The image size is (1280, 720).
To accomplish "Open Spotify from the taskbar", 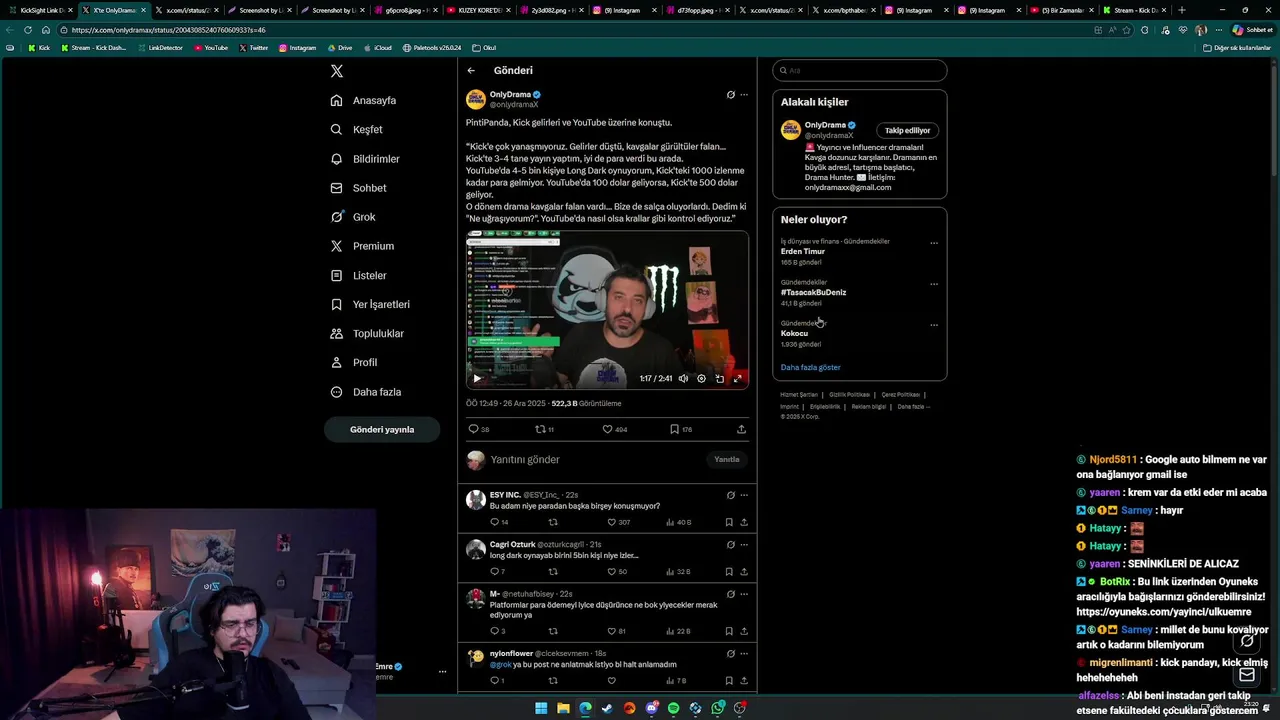I will 673,708.
